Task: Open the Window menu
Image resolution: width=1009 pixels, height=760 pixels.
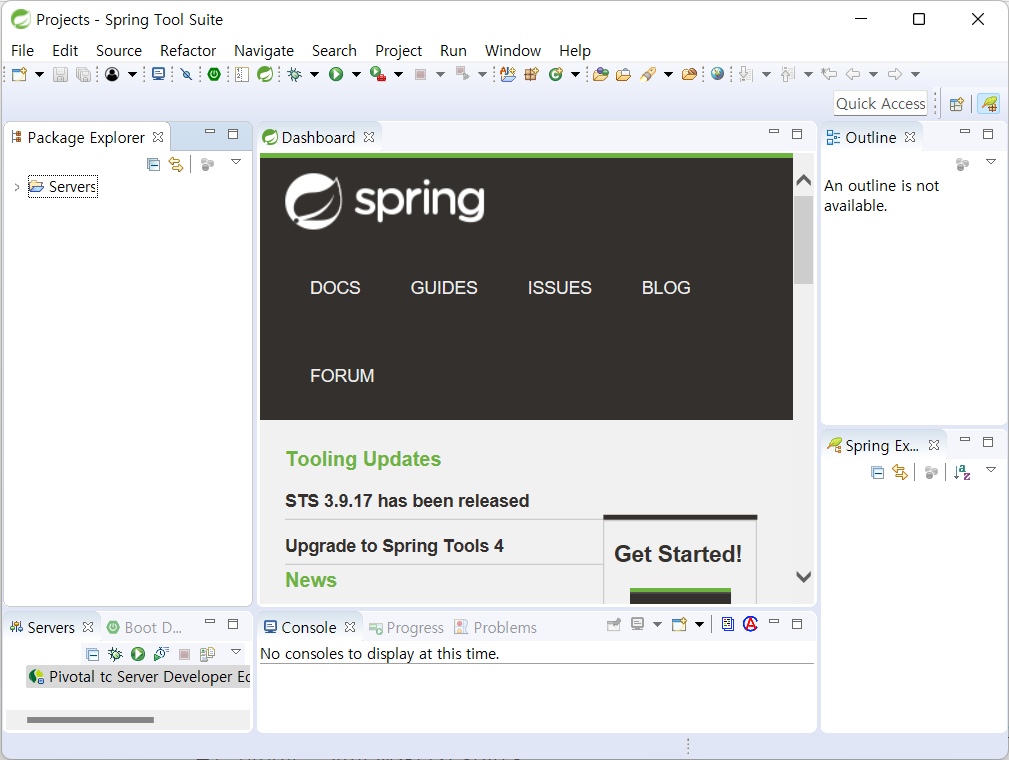Action: point(513,50)
